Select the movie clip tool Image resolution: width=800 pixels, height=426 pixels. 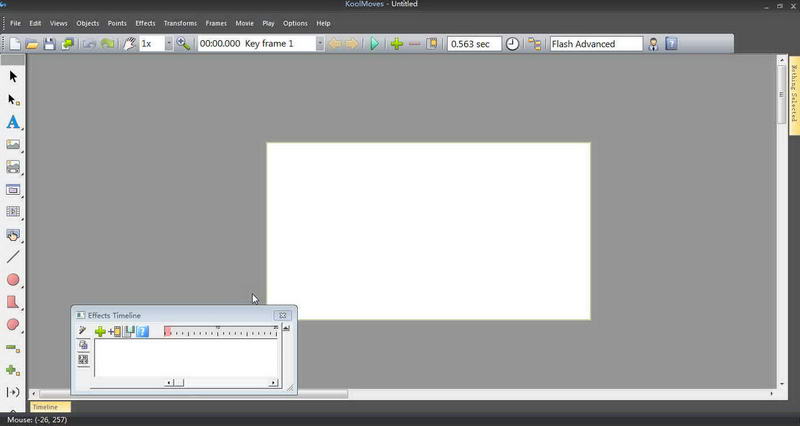tap(13, 212)
